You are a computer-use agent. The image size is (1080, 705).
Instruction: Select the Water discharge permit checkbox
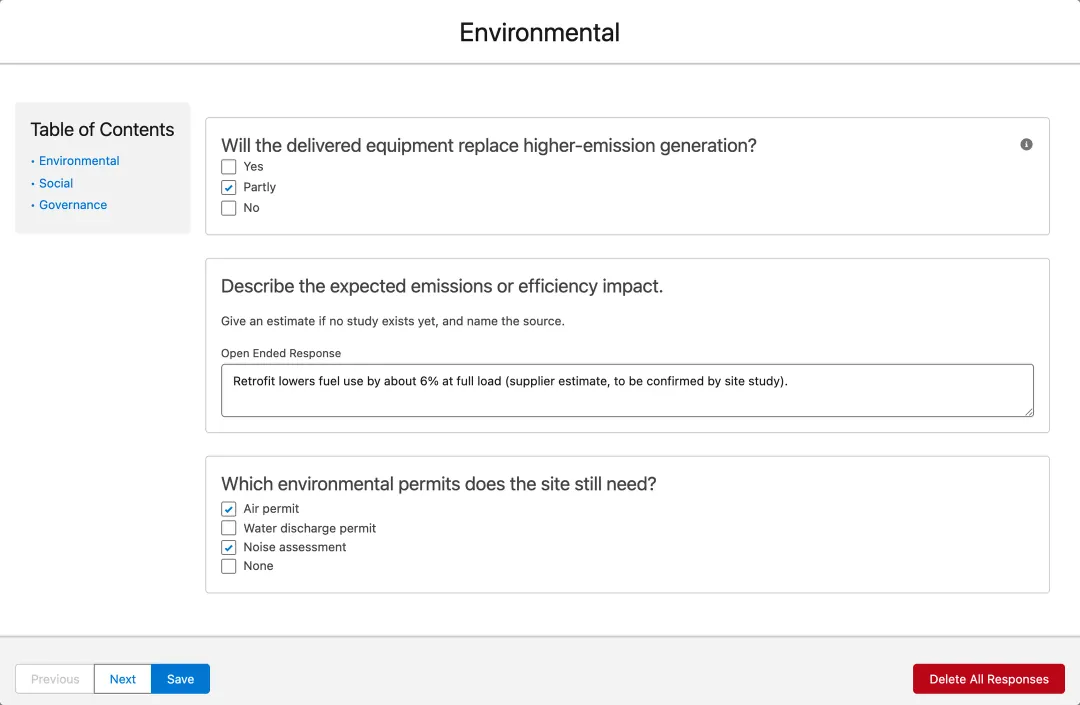(229, 528)
